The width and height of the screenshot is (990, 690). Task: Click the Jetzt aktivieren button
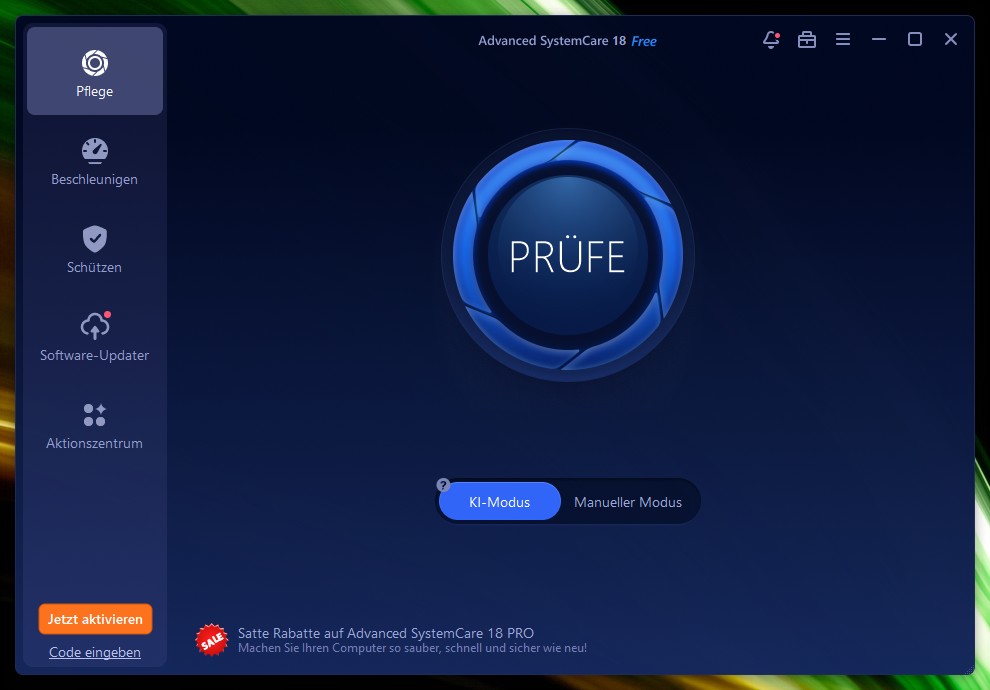95,619
